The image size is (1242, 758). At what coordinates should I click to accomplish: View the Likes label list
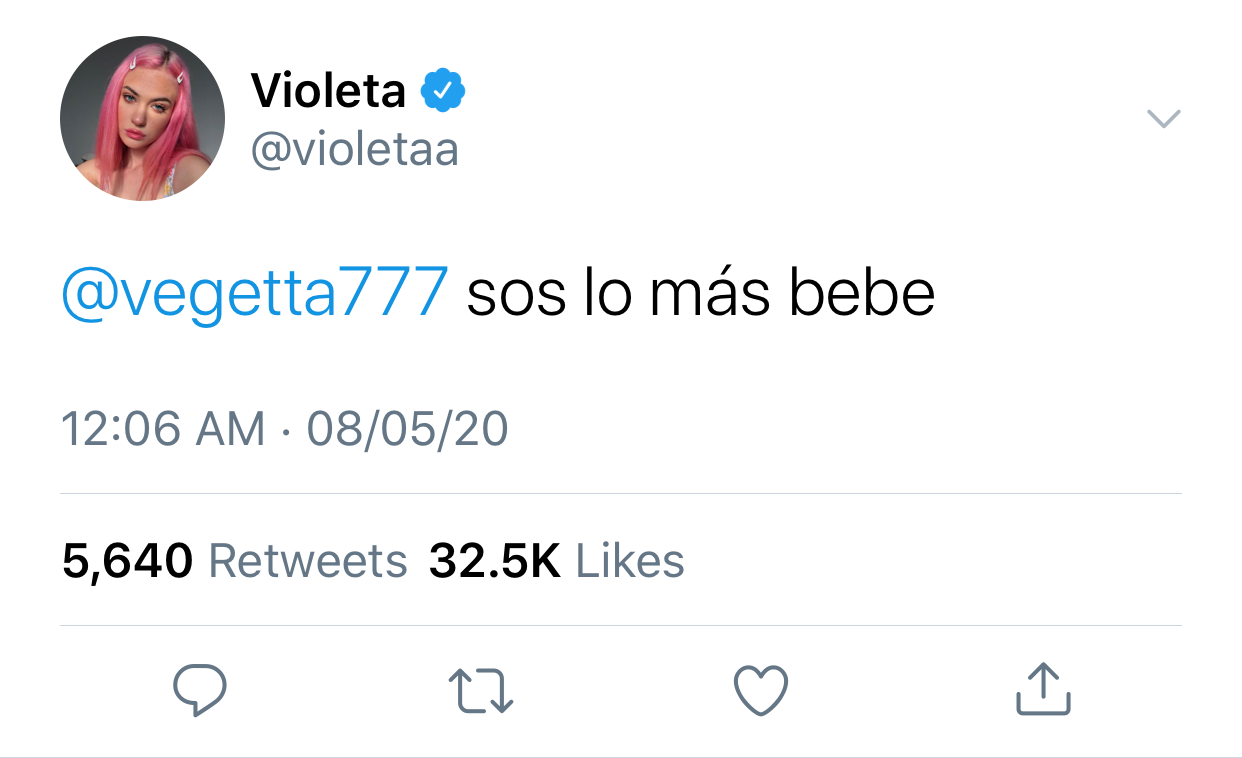click(630, 561)
